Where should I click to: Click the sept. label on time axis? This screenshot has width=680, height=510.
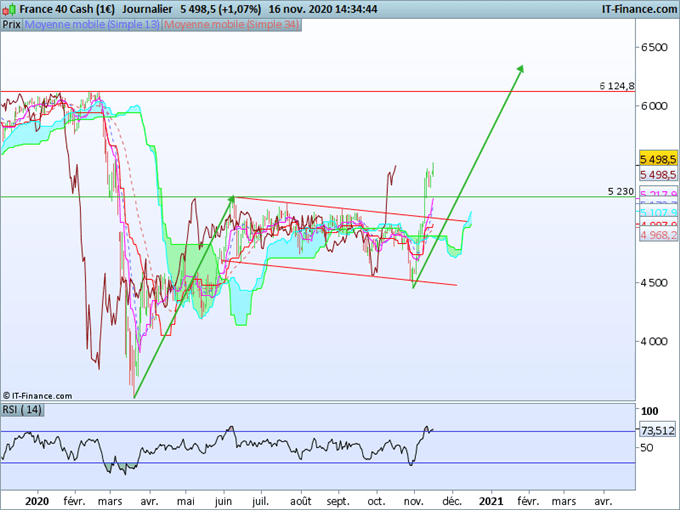click(x=338, y=501)
